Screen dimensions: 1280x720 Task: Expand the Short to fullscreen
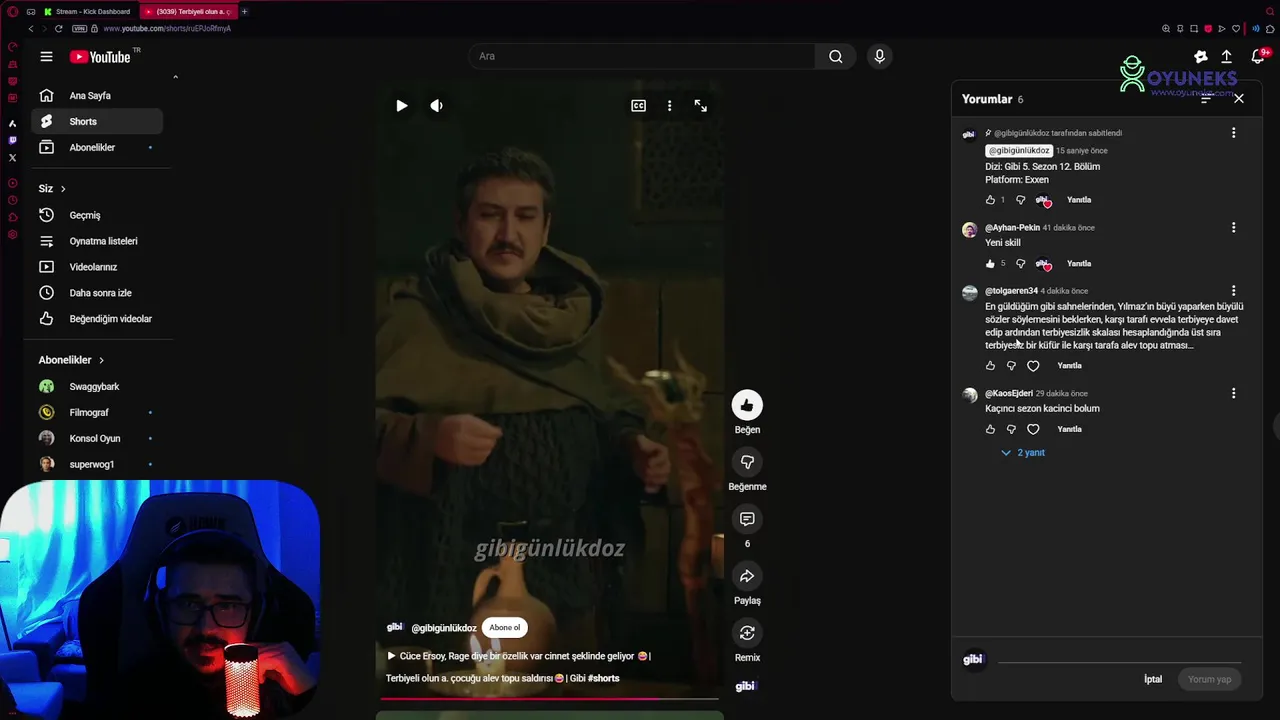pos(701,105)
